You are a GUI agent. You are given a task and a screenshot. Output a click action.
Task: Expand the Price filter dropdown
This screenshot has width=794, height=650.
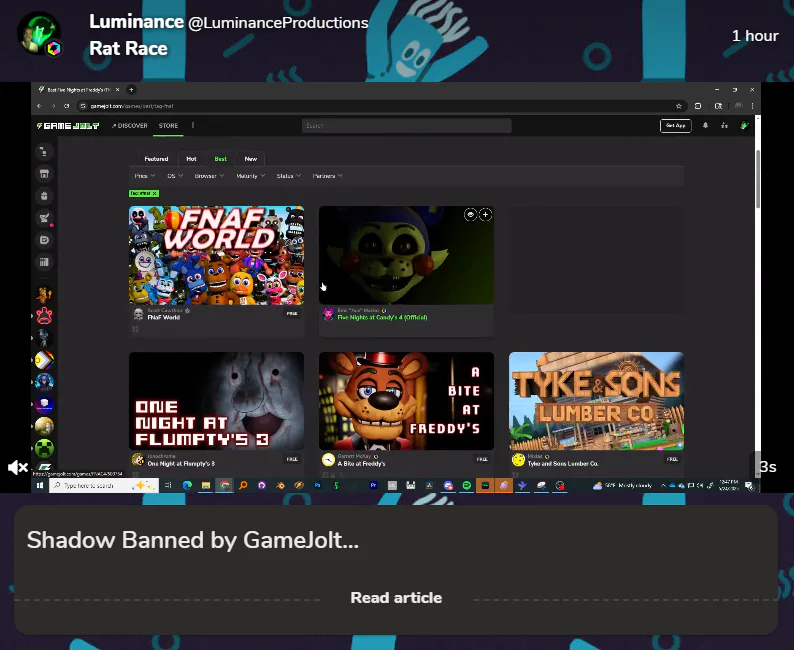coord(144,176)
